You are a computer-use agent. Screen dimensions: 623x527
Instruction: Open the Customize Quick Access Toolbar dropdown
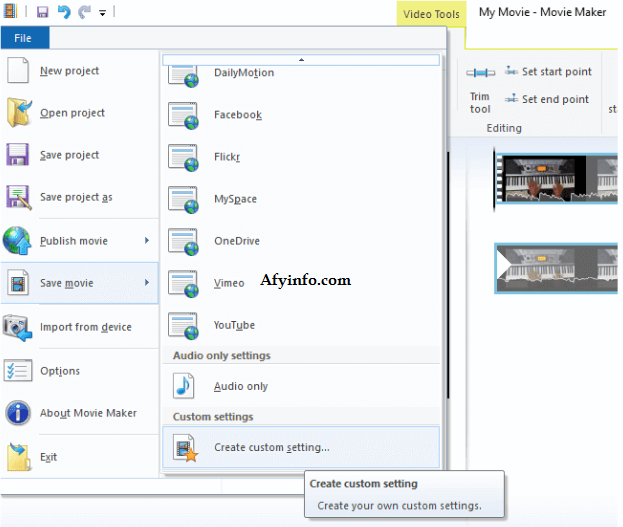103,13
